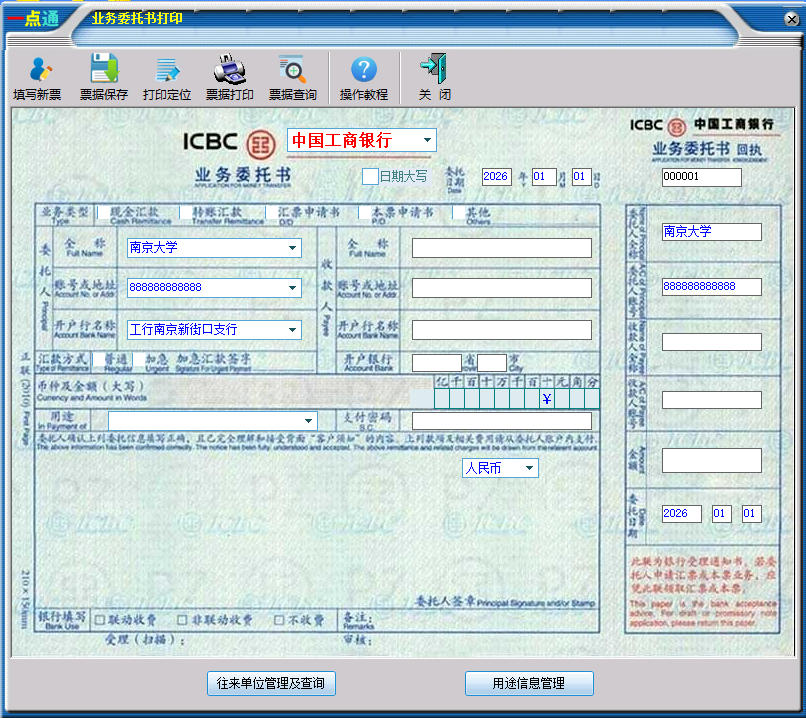Image resolution: width=806 pixels, height=718 pixels.
Task: Open 打印定位 print positioning tool
Action: pos(166,78)
